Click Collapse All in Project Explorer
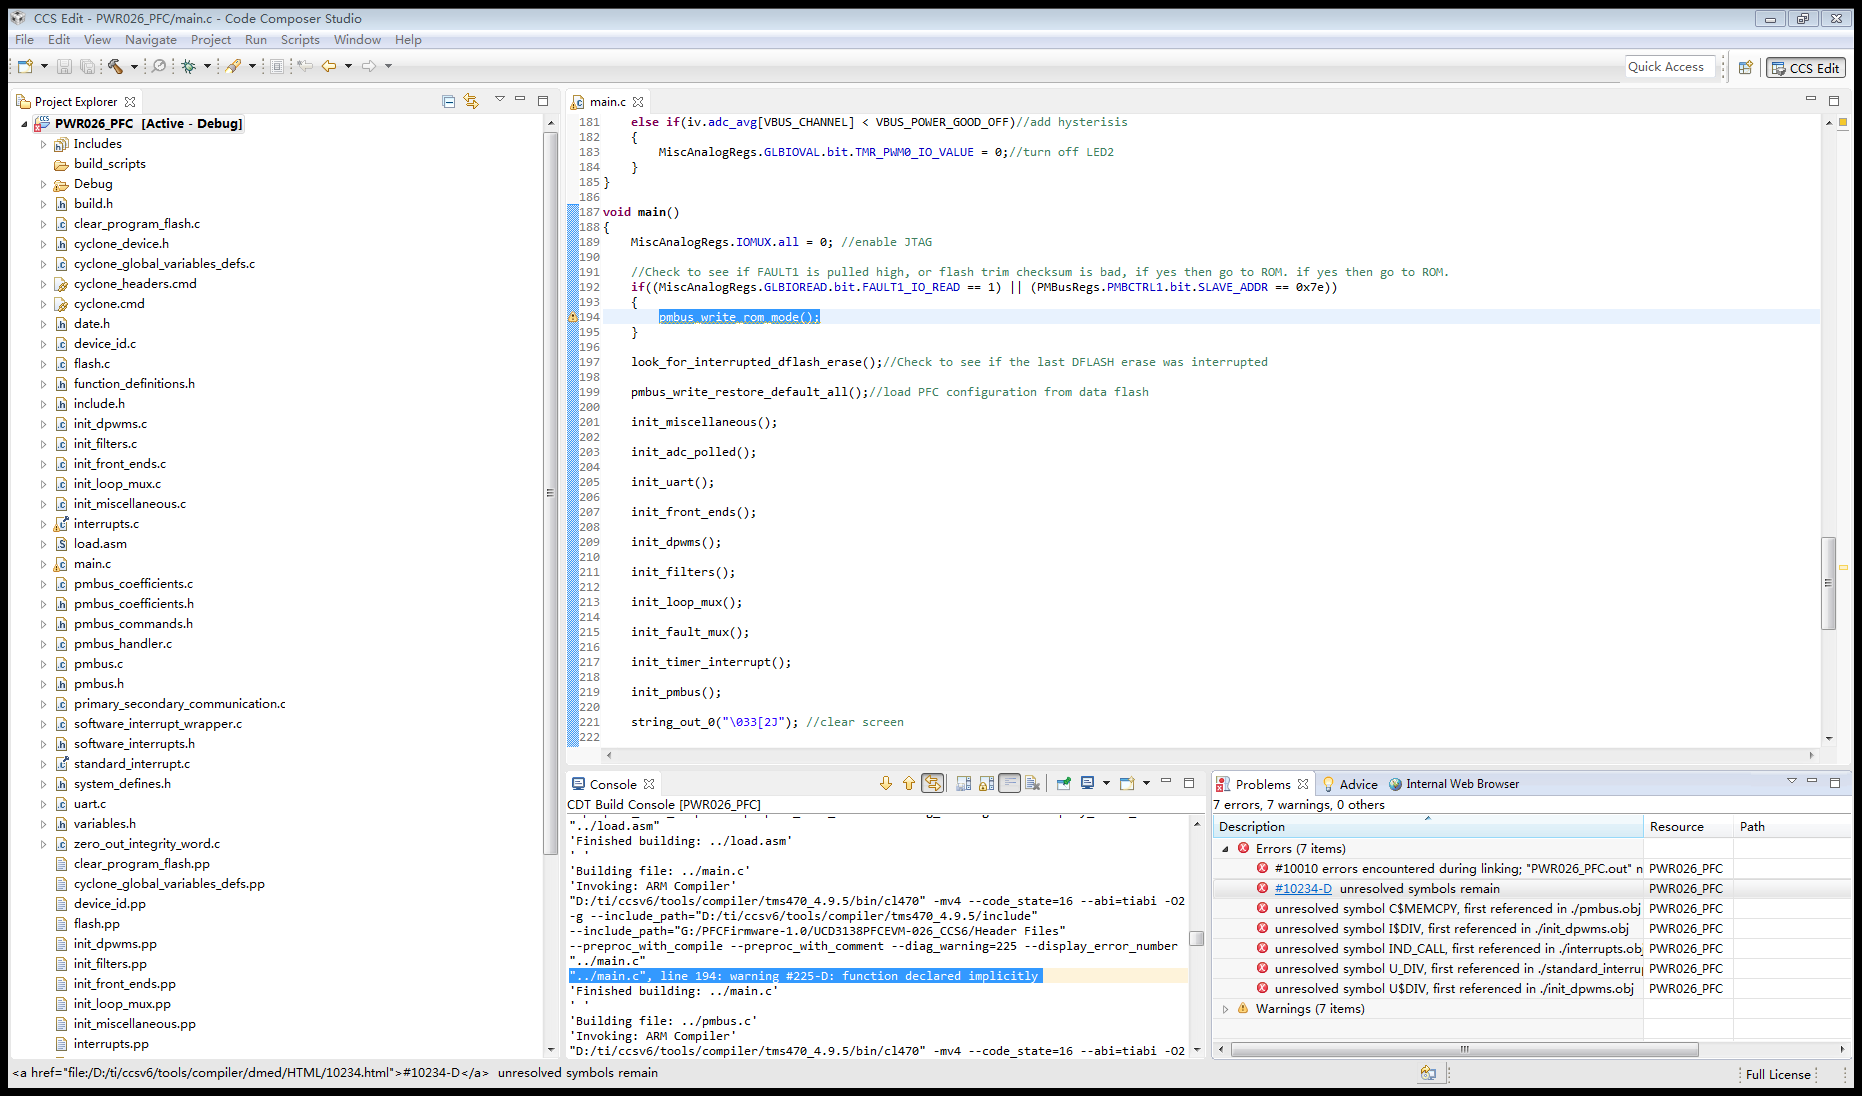This screenshot has width=1862, height=1096. (x=448, y=101)
